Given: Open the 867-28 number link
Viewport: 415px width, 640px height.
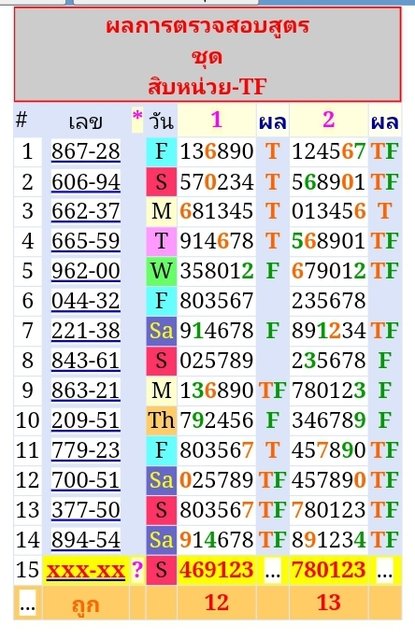Looking at the screenshot, I should [x=86, y=151].
